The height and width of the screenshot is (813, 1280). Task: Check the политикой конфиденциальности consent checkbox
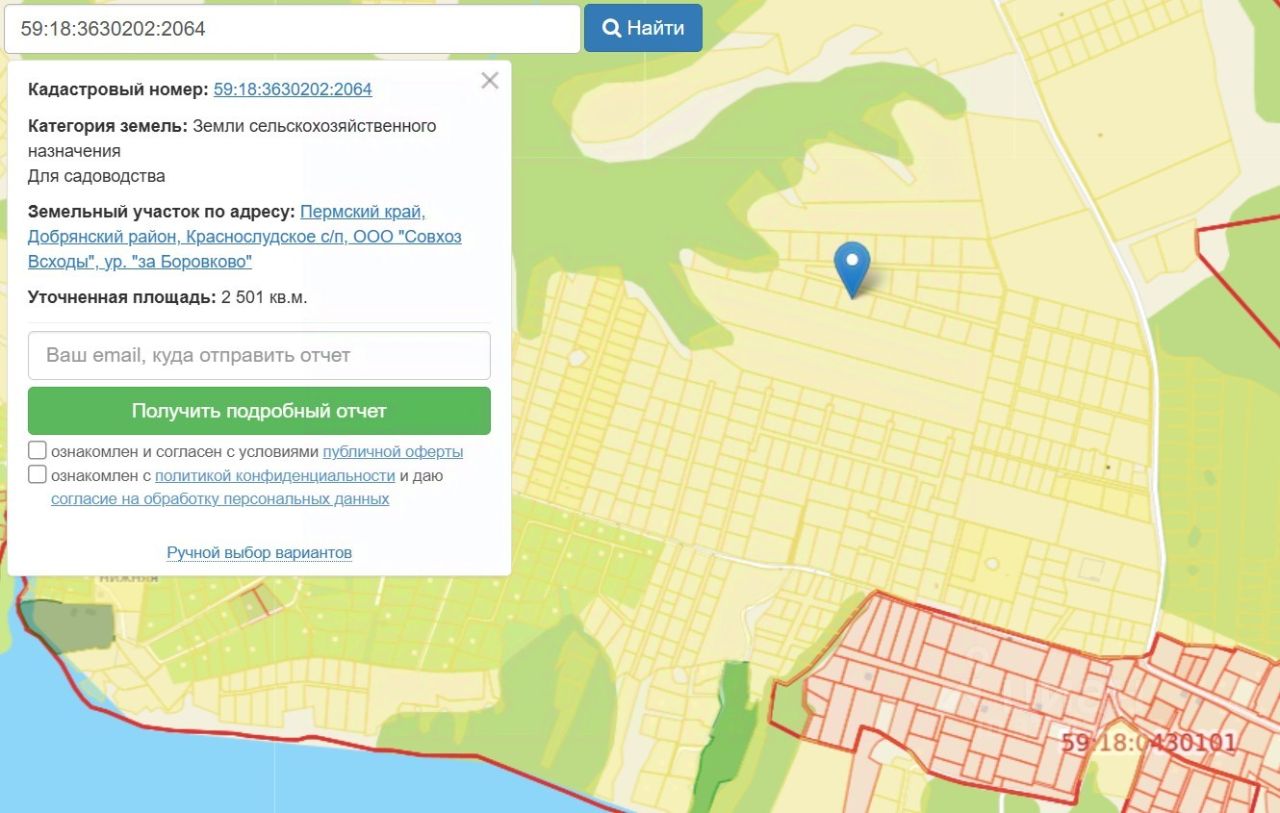click(37, 474)
